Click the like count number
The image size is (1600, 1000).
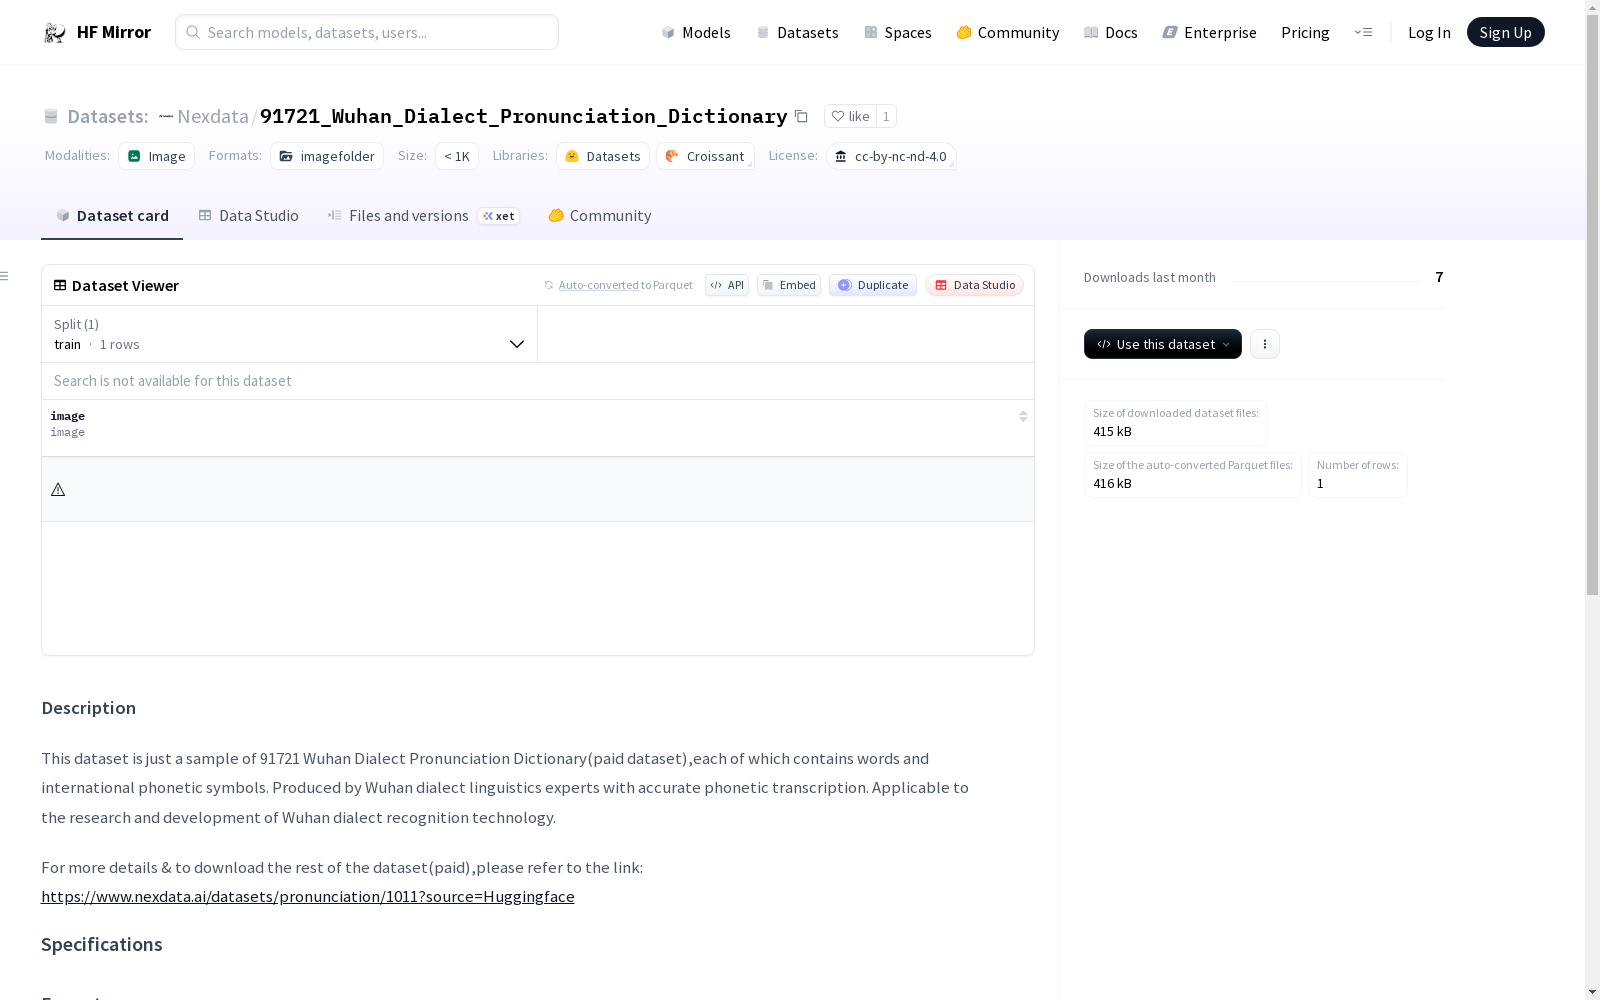886,116
